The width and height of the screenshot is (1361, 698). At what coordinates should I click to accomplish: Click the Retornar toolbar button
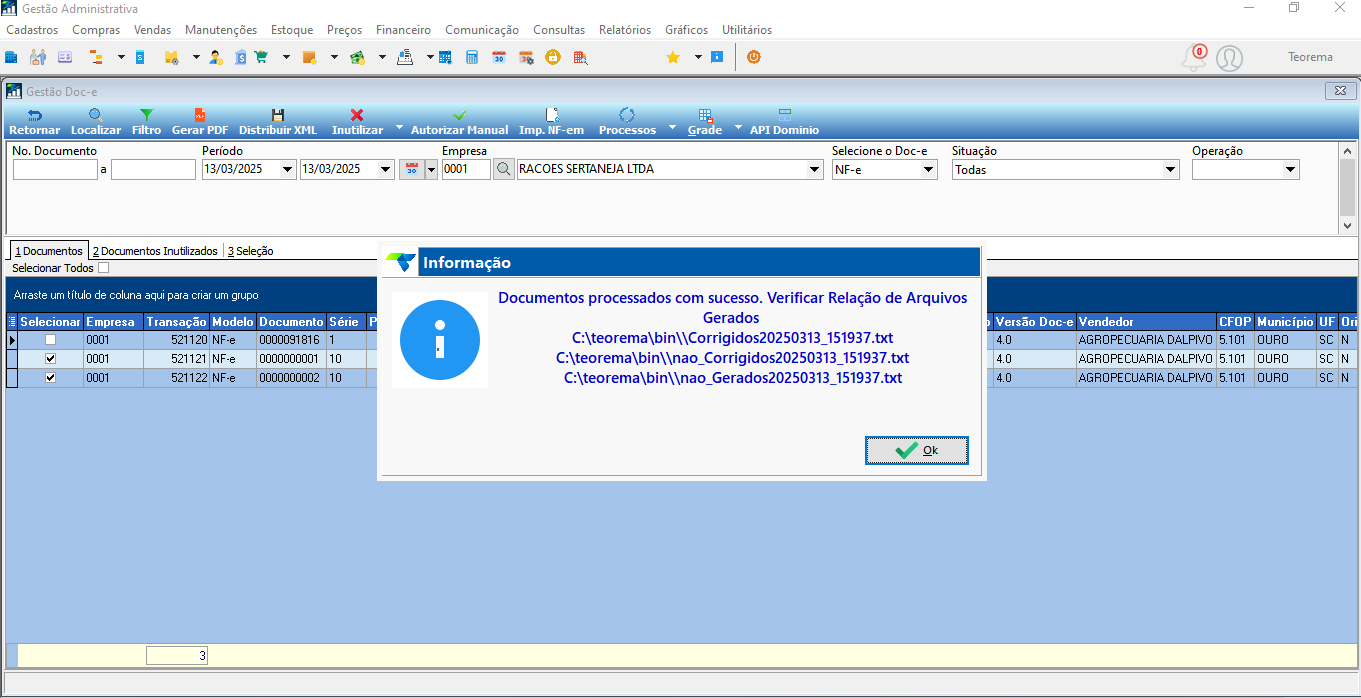click(x=34, y=122)
